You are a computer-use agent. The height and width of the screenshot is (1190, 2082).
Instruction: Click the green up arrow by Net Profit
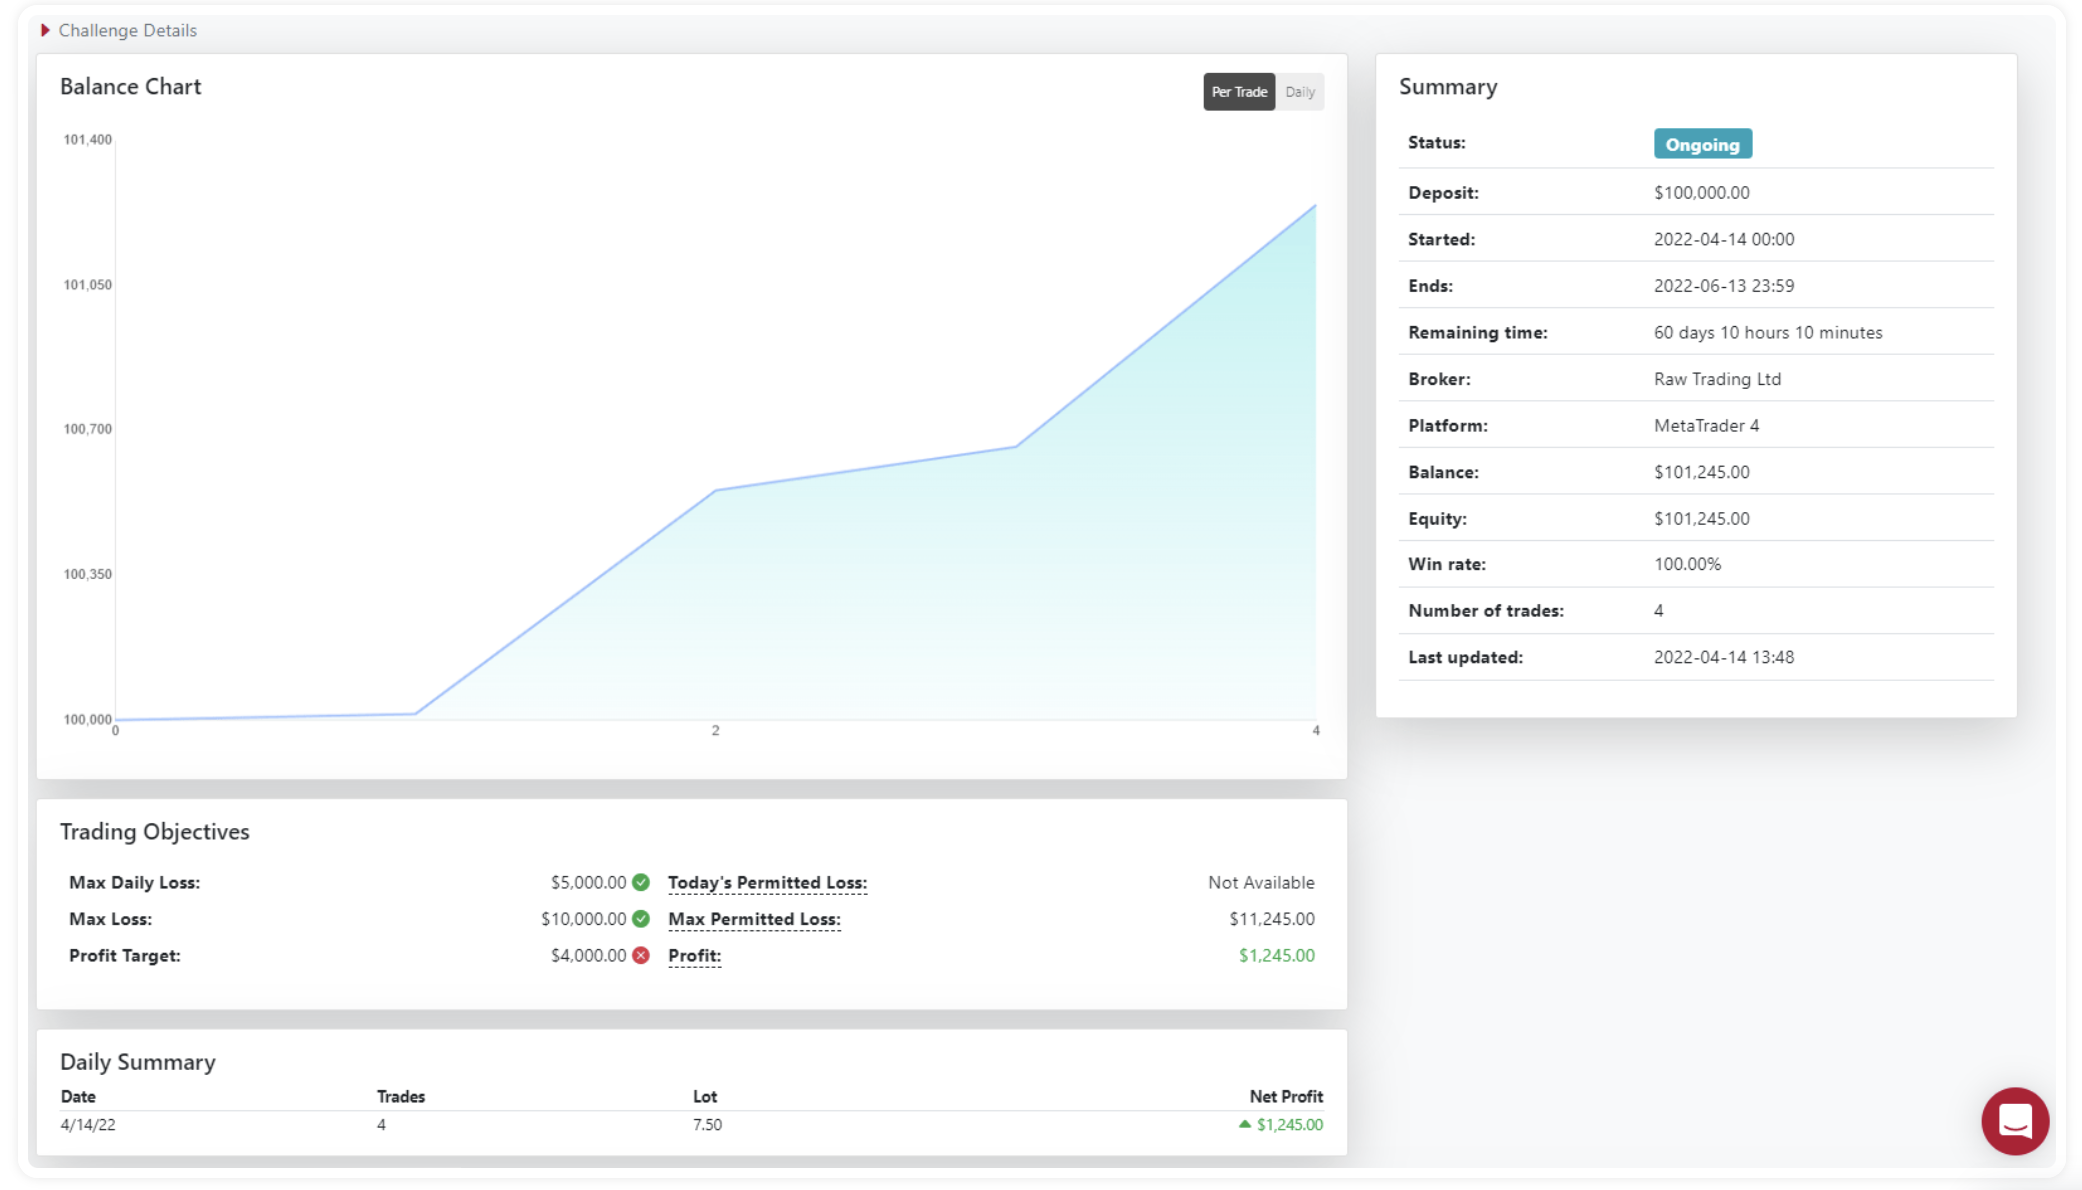(1244, 1124)
